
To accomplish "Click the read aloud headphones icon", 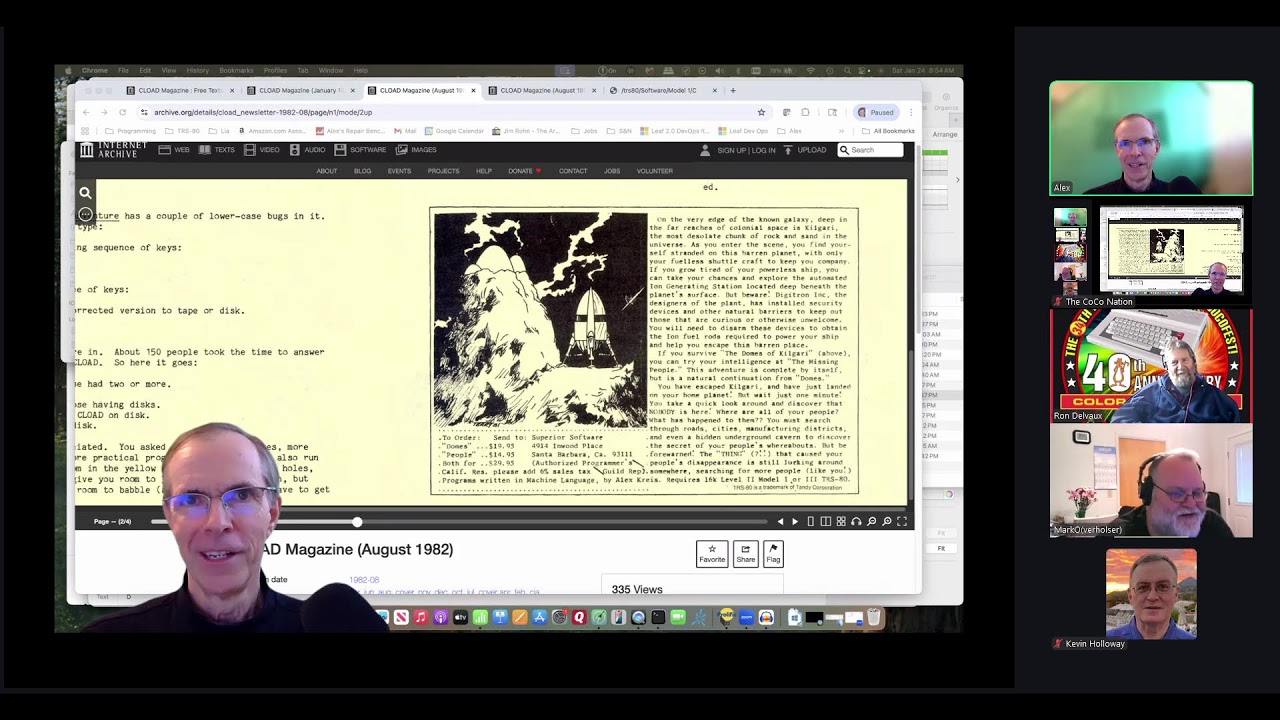I will [856, 522].
